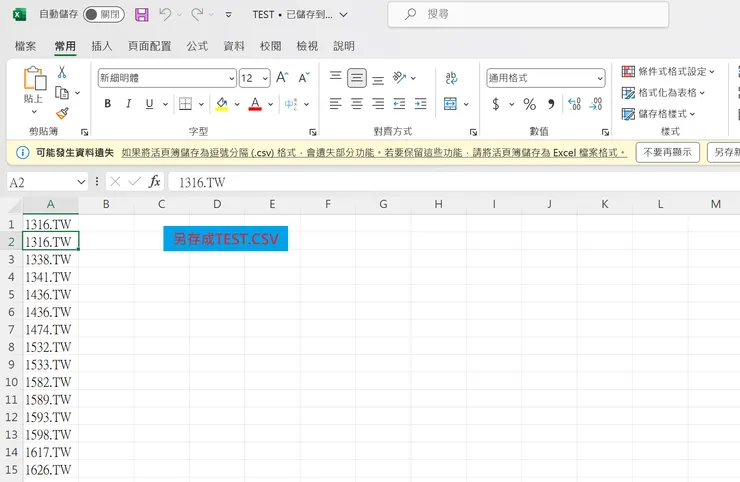Expand the number format combo box
Viewport: 740px width, 482px height.
click(x=600, y=78)
